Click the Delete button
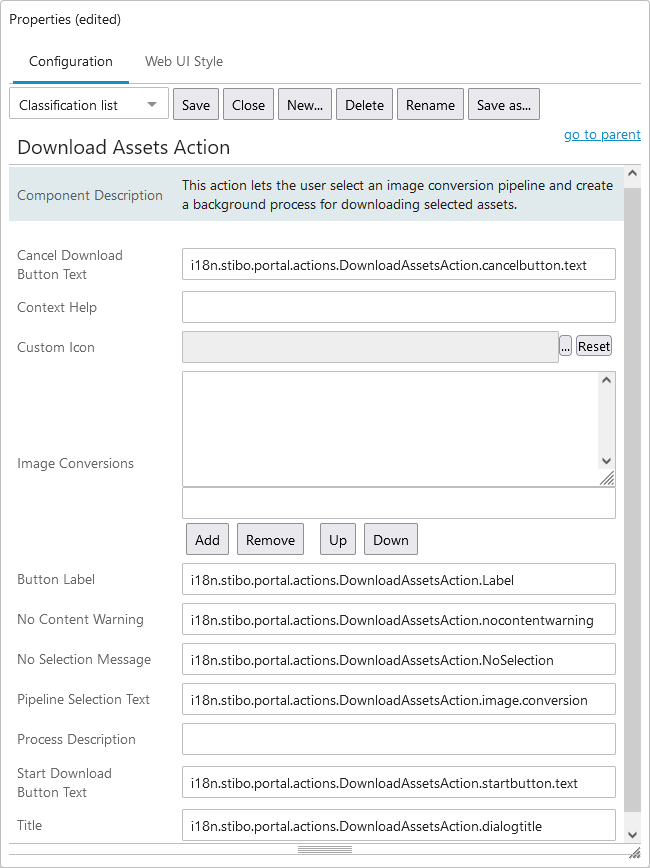This screenshot has height=868, width=650. pos(364,105)
